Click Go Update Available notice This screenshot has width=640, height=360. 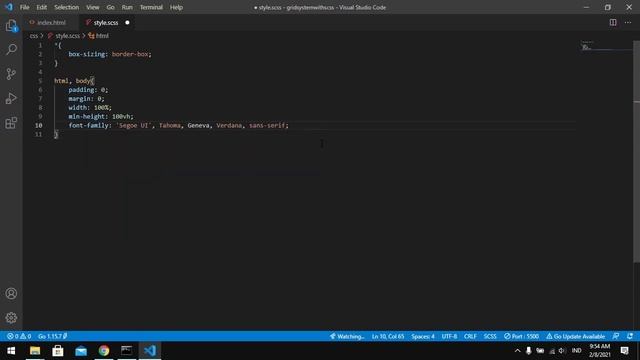point(576,336)
